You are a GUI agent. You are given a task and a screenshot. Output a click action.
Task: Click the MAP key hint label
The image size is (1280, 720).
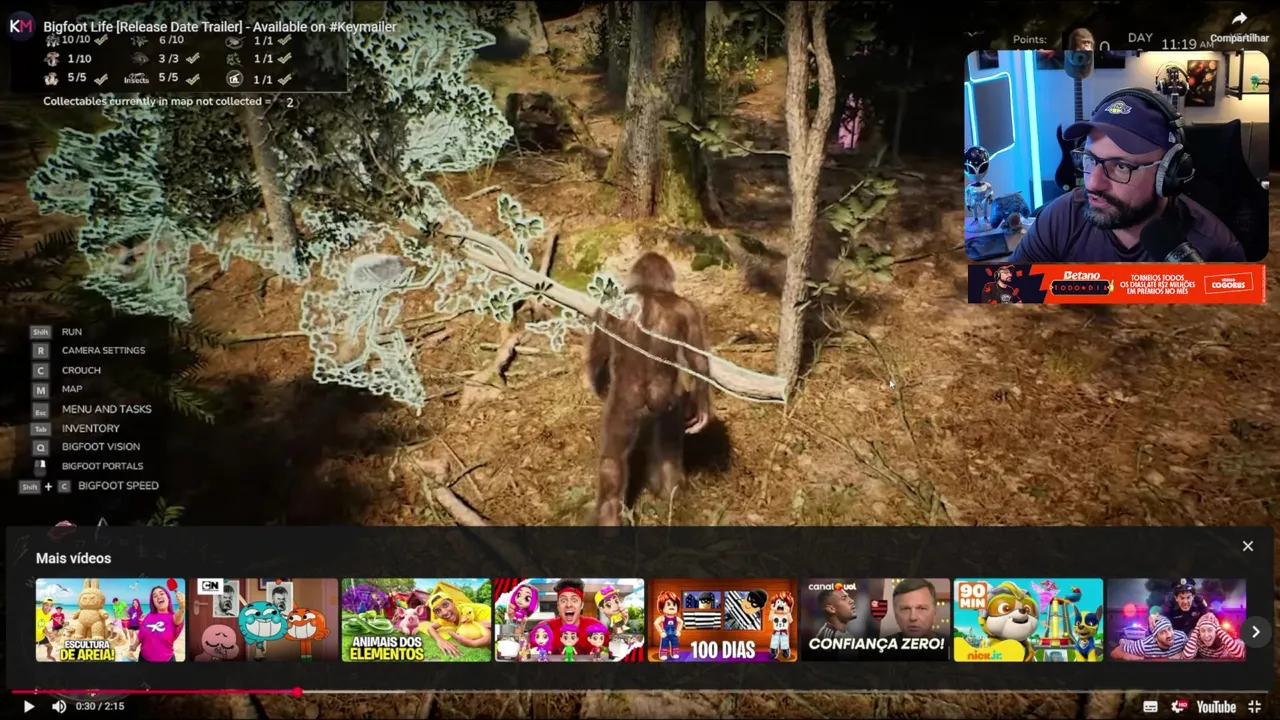click(x=72, y=389)
